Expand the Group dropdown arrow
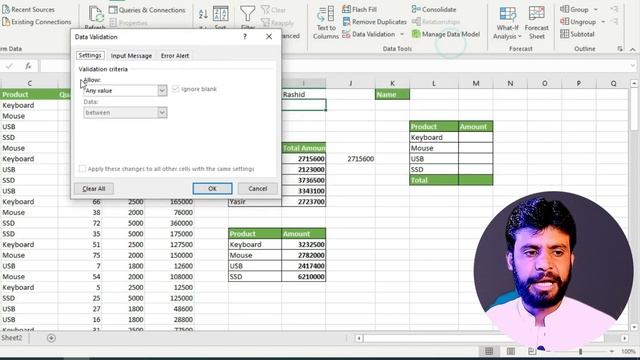Screen dimensions: 640x360 coord(596,9)
